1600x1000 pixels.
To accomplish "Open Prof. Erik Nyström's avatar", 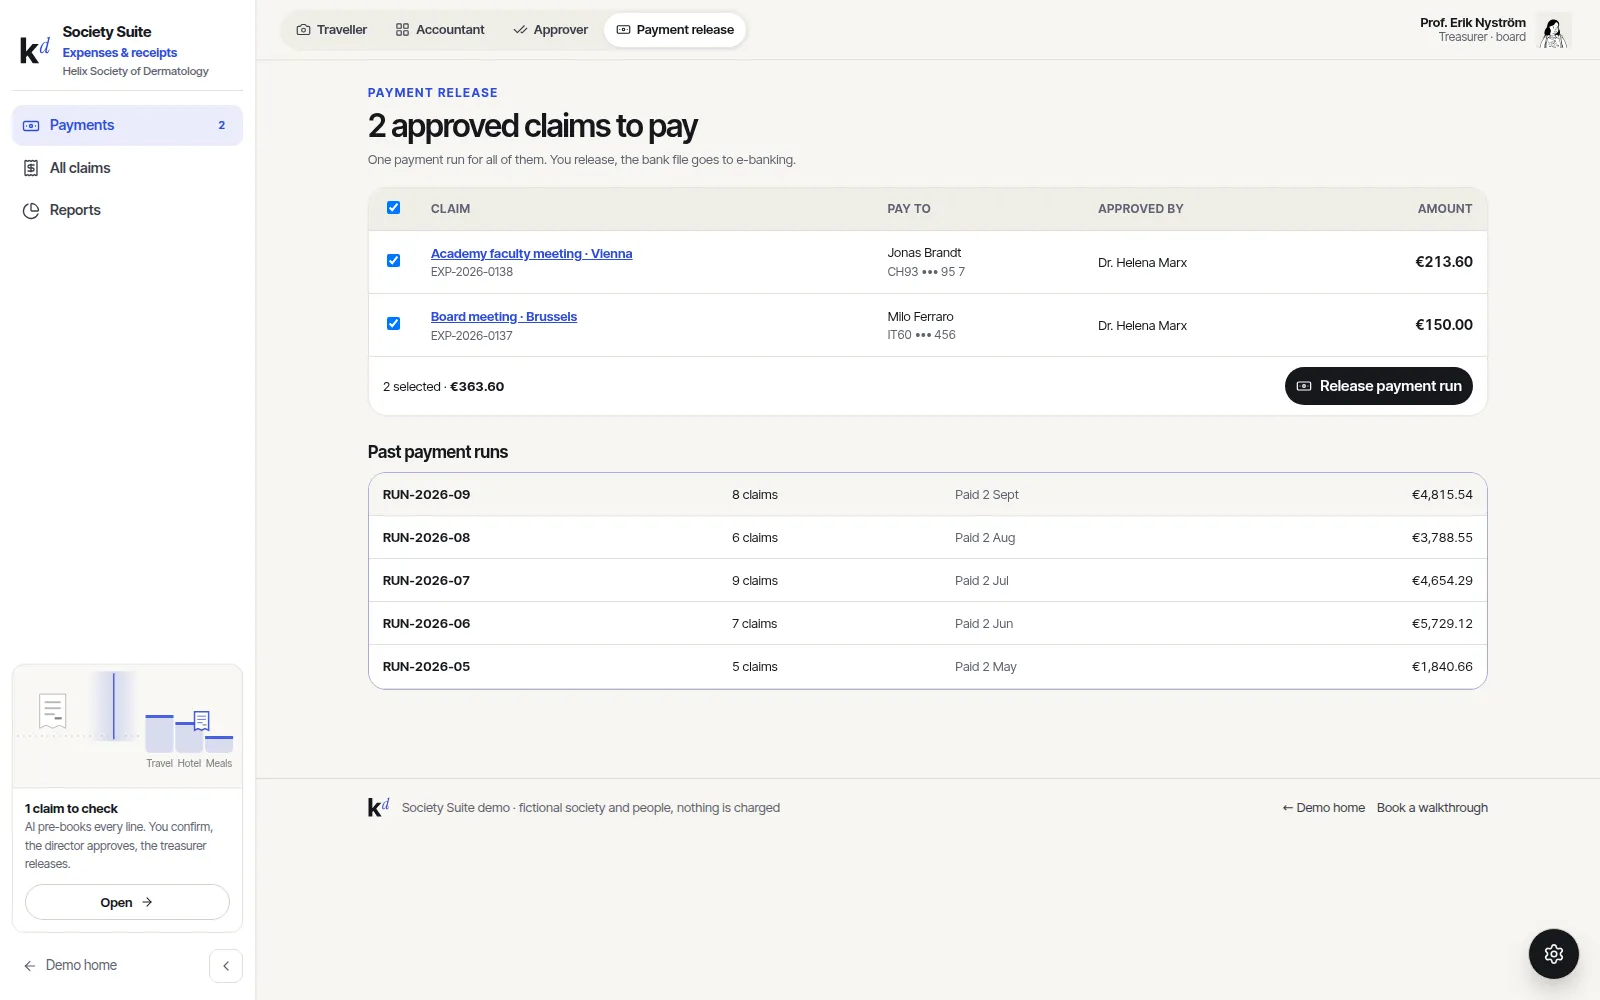I will pyautogui.click(x=1553, y=30).
